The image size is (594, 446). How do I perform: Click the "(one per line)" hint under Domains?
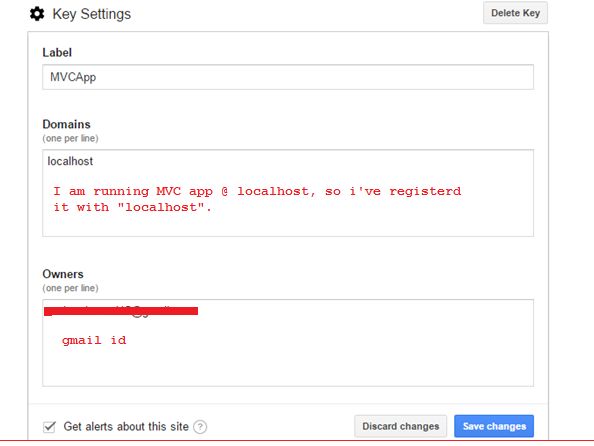tap(70, 138)
